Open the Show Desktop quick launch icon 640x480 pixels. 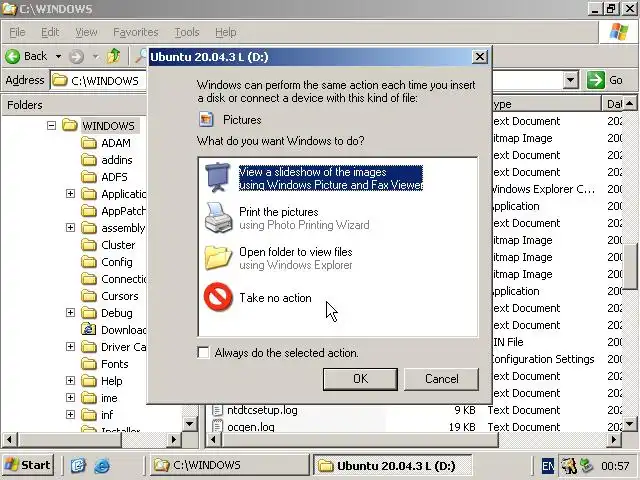pyautogui.click(x=78, y=465)
